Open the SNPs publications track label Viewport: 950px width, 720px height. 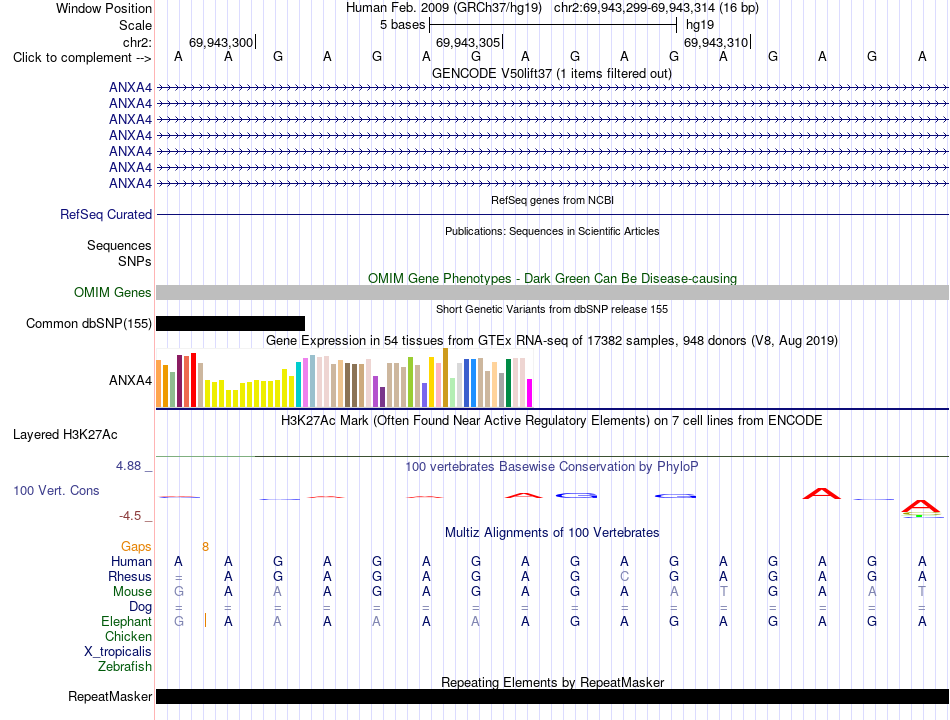coord(135,261)
